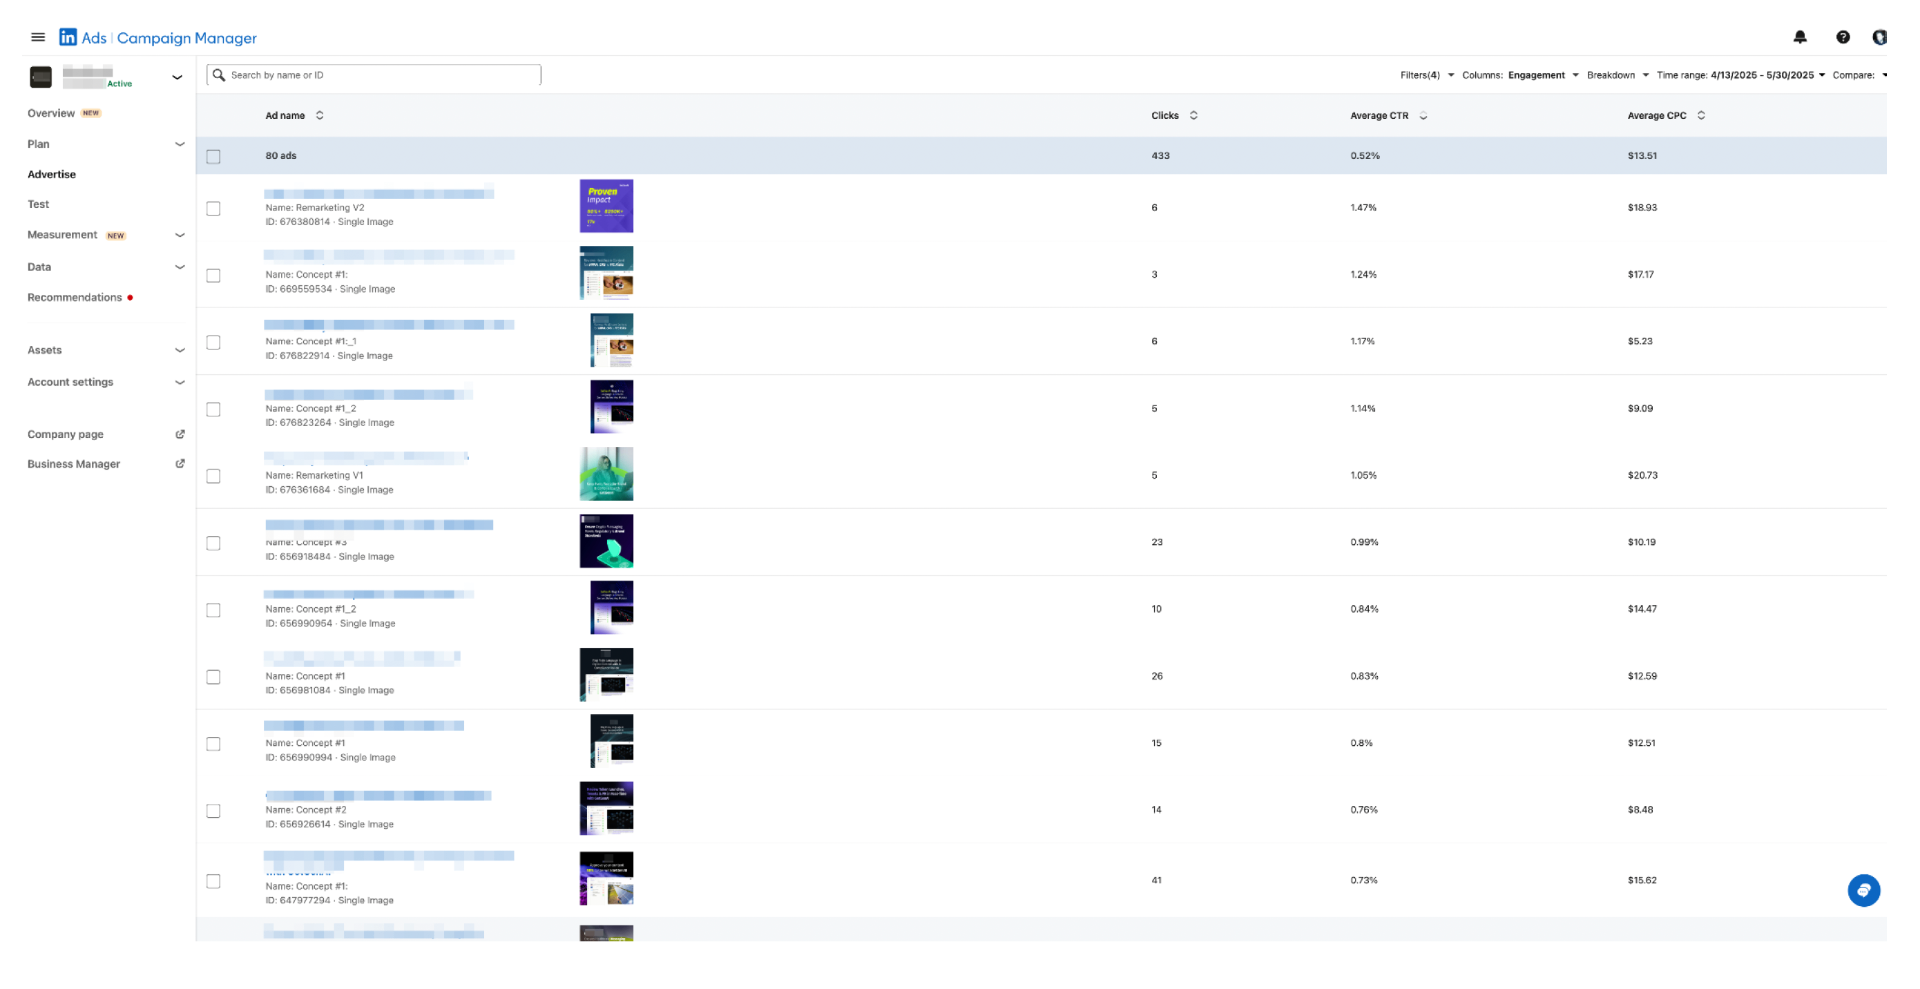Open the chatbot assistant bubble

(x=1863, y=890)
